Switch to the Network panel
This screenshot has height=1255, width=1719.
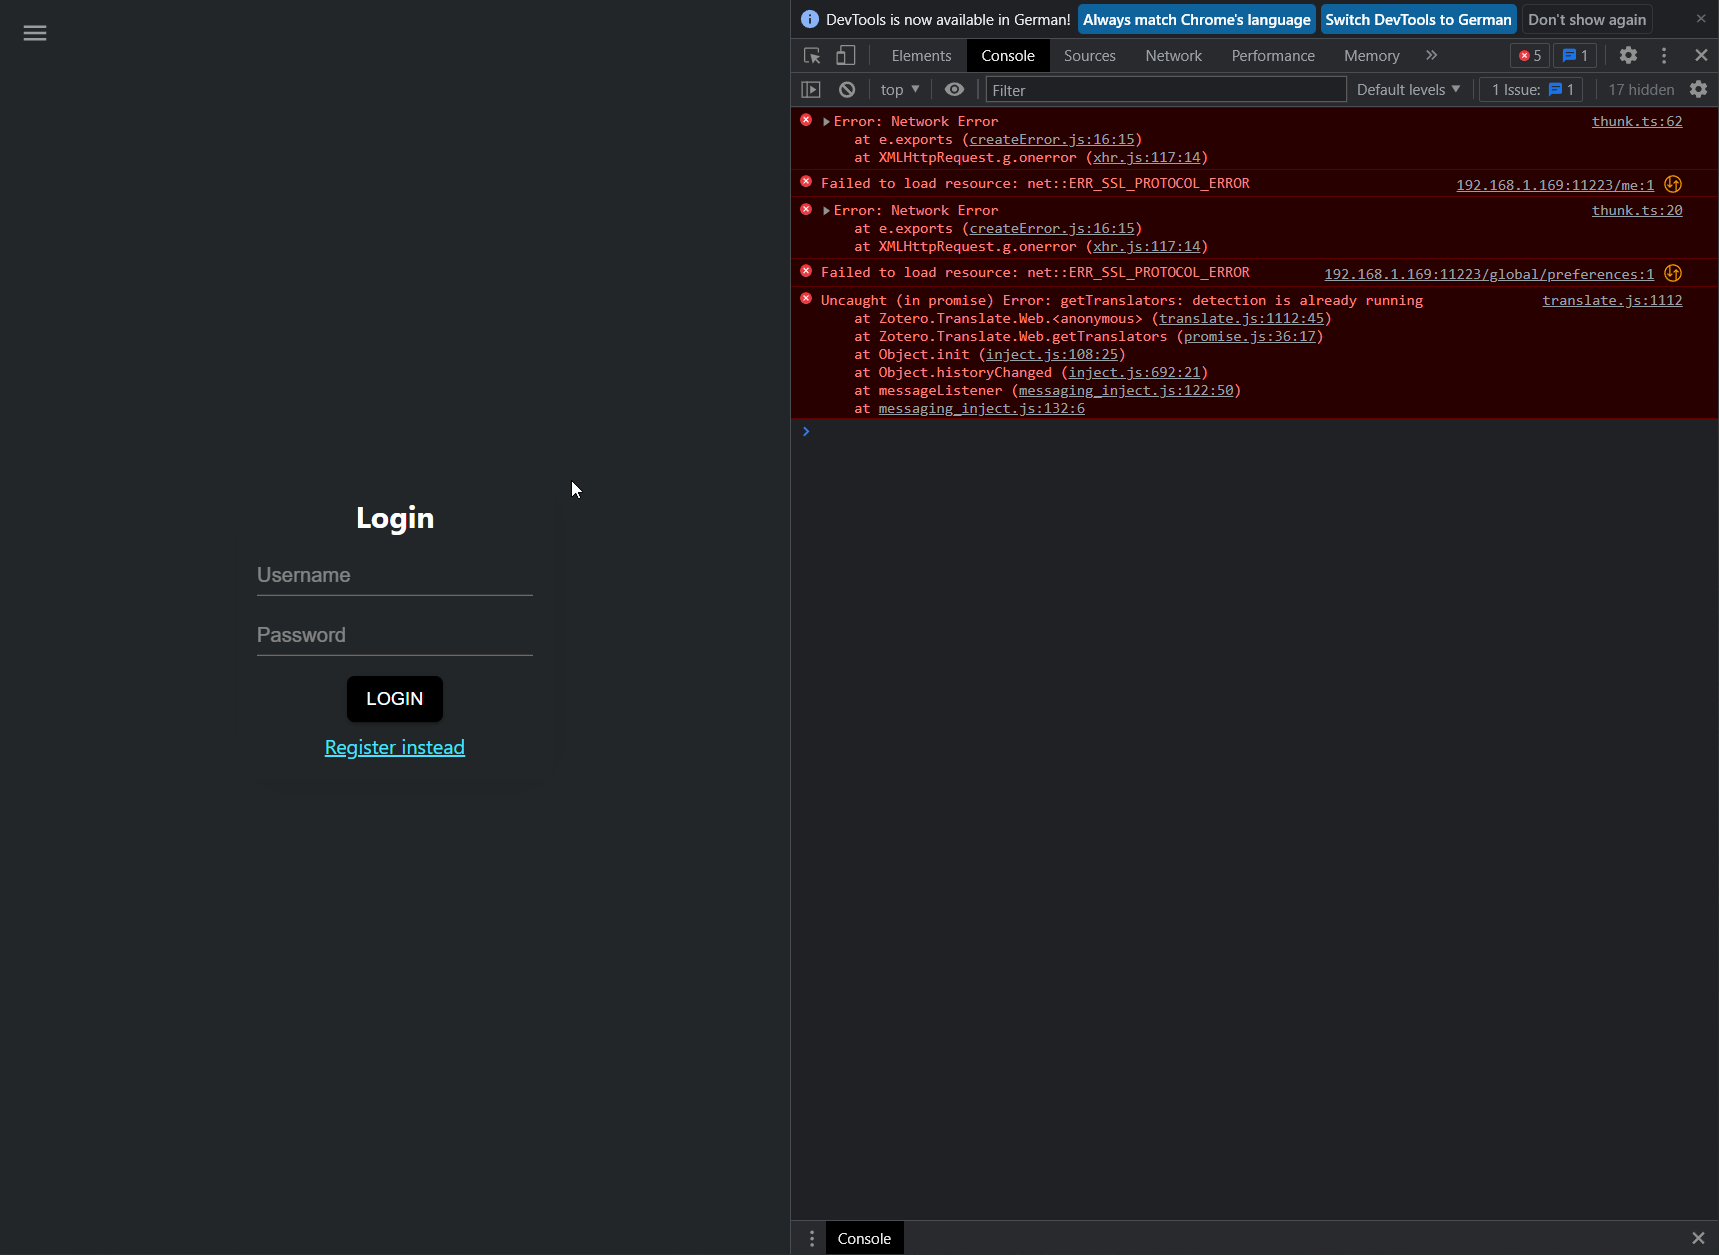pyautogui.click(x=1173, y=55)
